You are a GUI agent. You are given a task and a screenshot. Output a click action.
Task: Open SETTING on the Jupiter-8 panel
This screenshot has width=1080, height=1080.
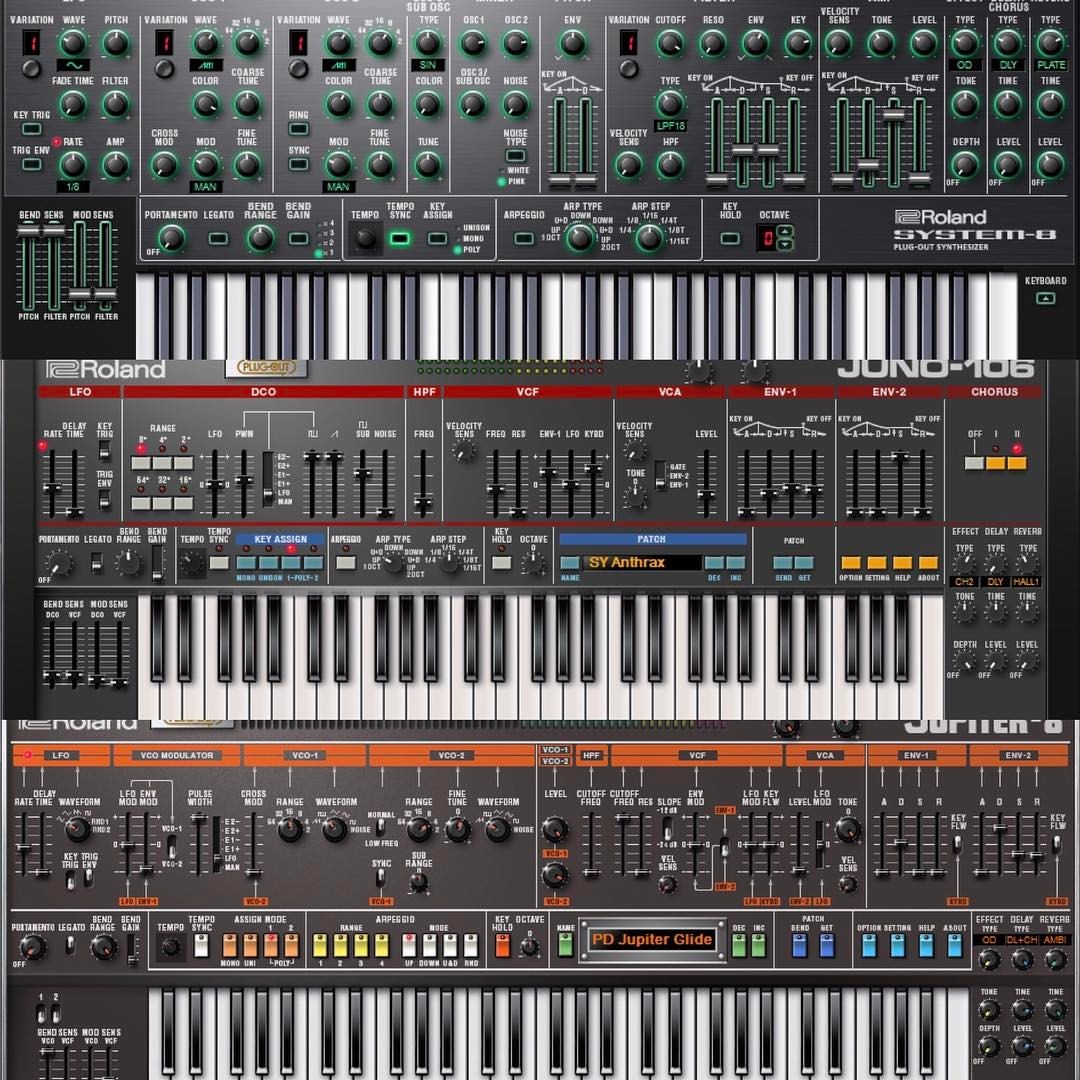[897, 945]
